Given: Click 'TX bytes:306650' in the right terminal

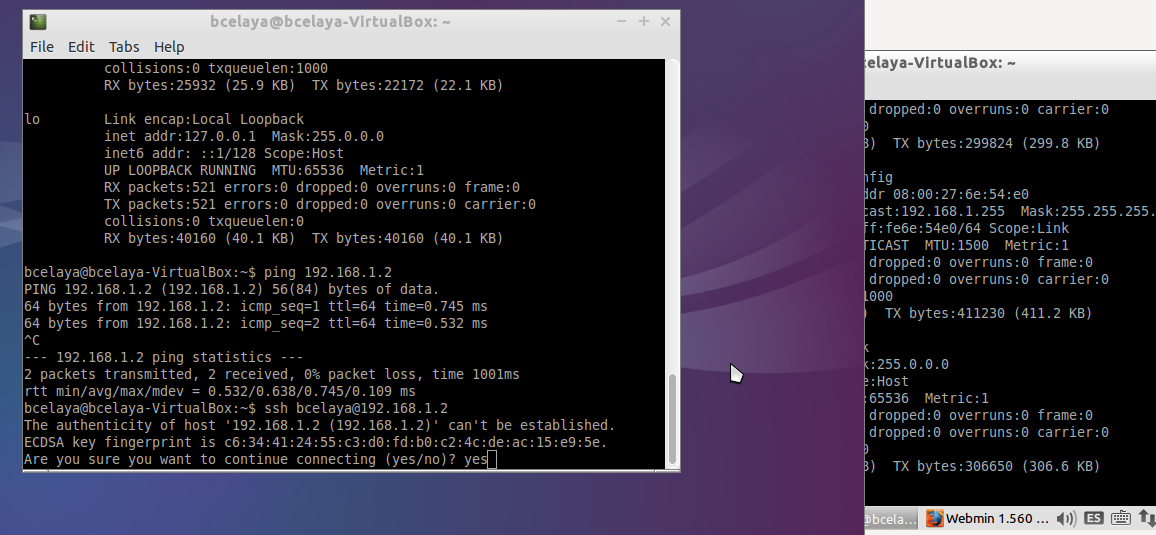Looking at the screenshot, I should (996, 466).
